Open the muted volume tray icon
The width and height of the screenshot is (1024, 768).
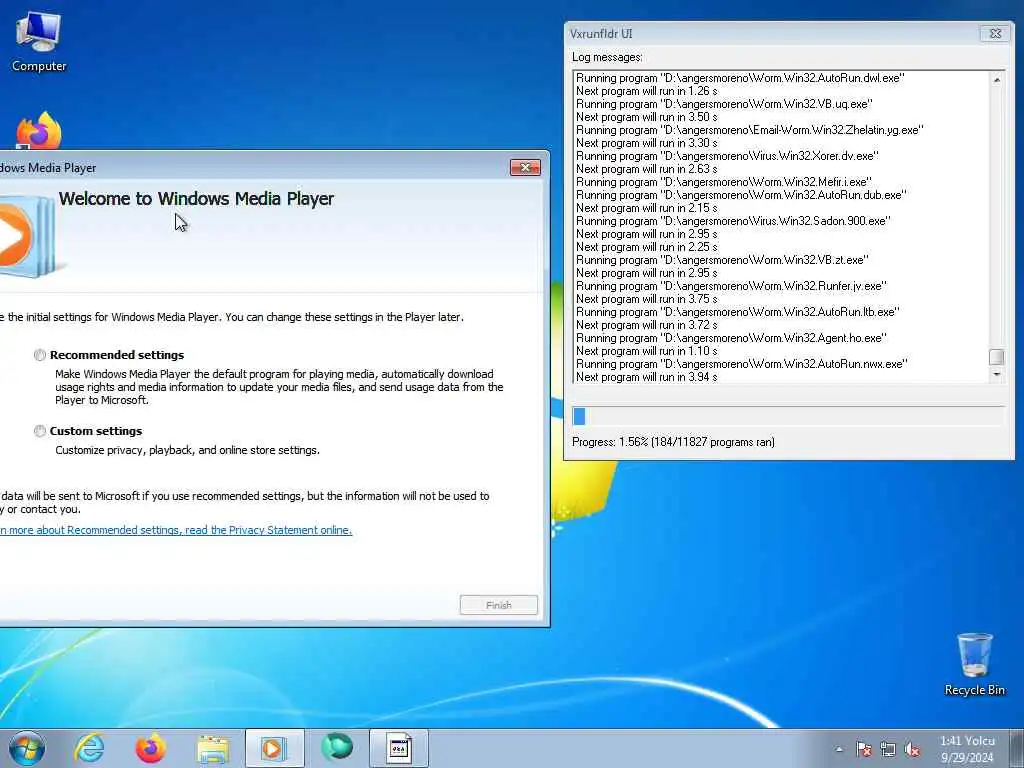click(912, 750)
